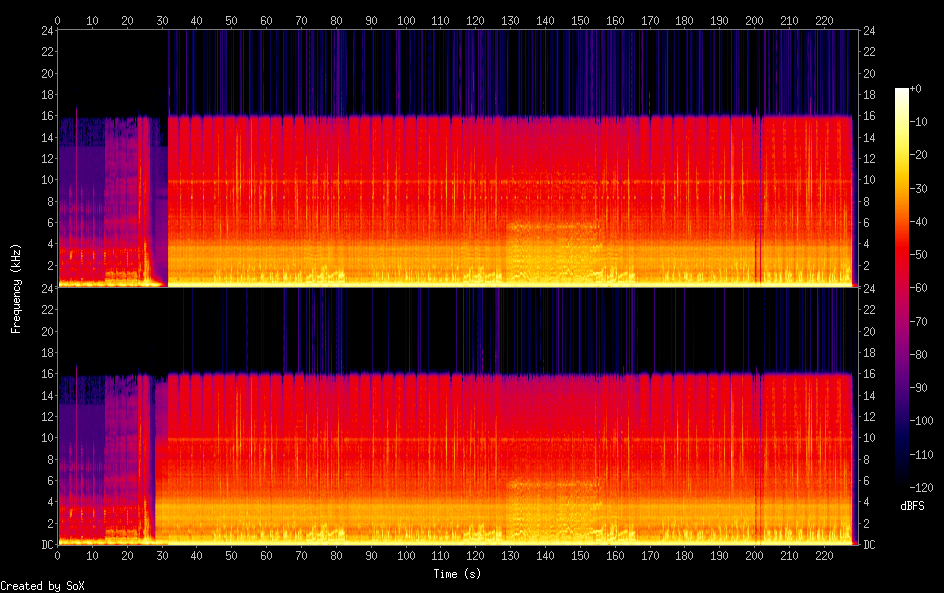Click the "Created by SoX" text
This screenshot has height=593, width=944.
click(42, 586)
